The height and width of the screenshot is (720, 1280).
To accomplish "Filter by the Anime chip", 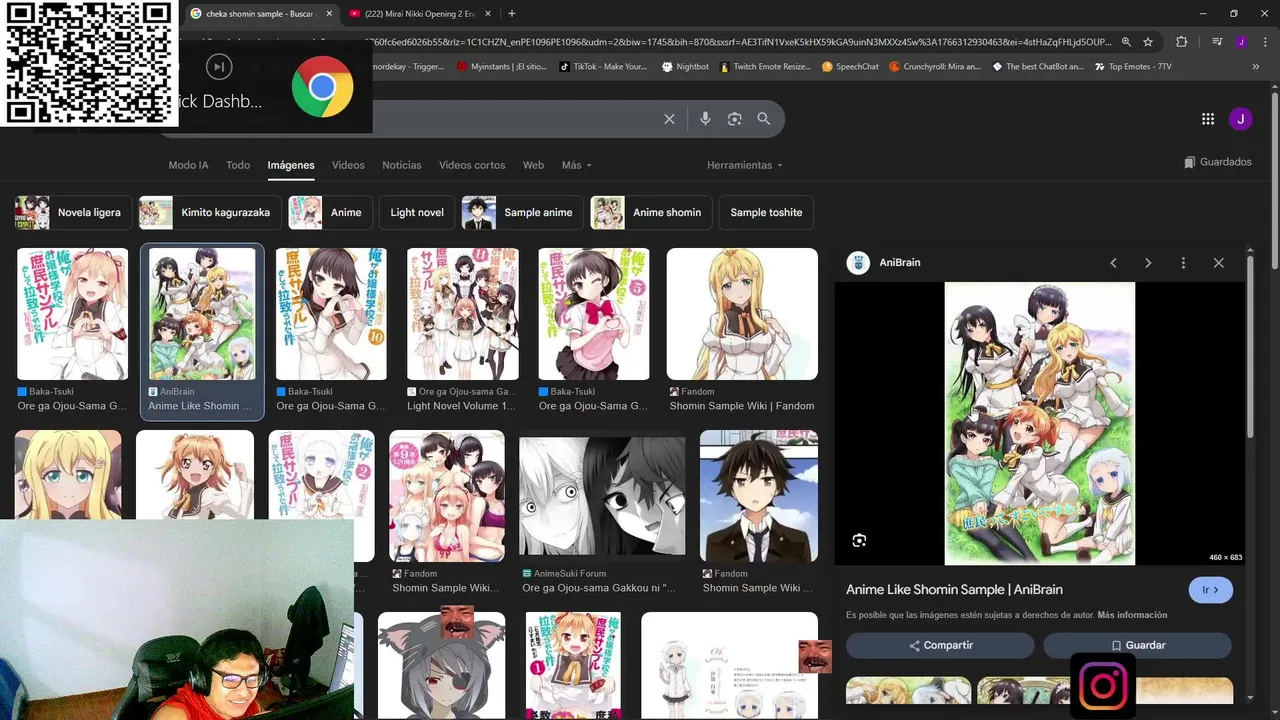I will (x=330, y=213).
